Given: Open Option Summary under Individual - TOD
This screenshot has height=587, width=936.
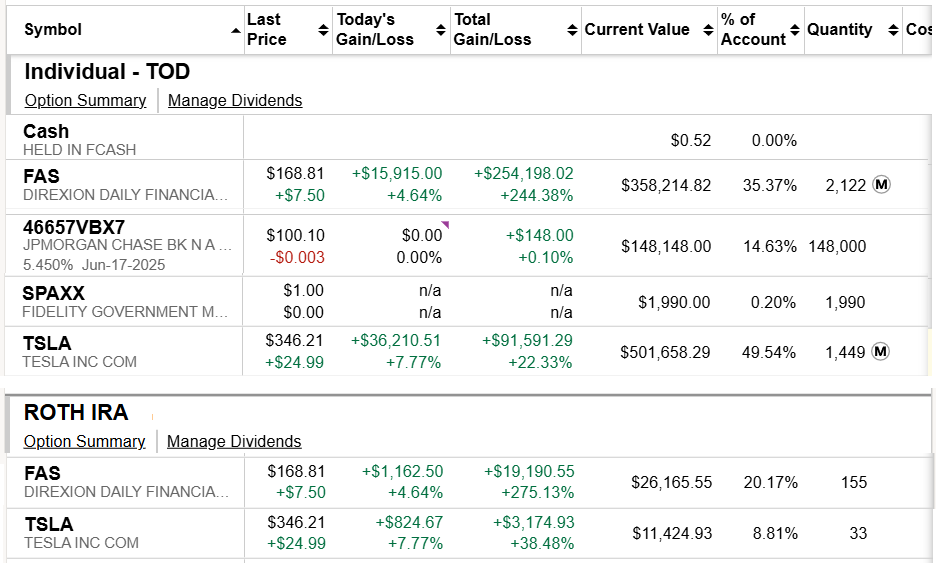Looking at the screenshot, I should (85, 100).
